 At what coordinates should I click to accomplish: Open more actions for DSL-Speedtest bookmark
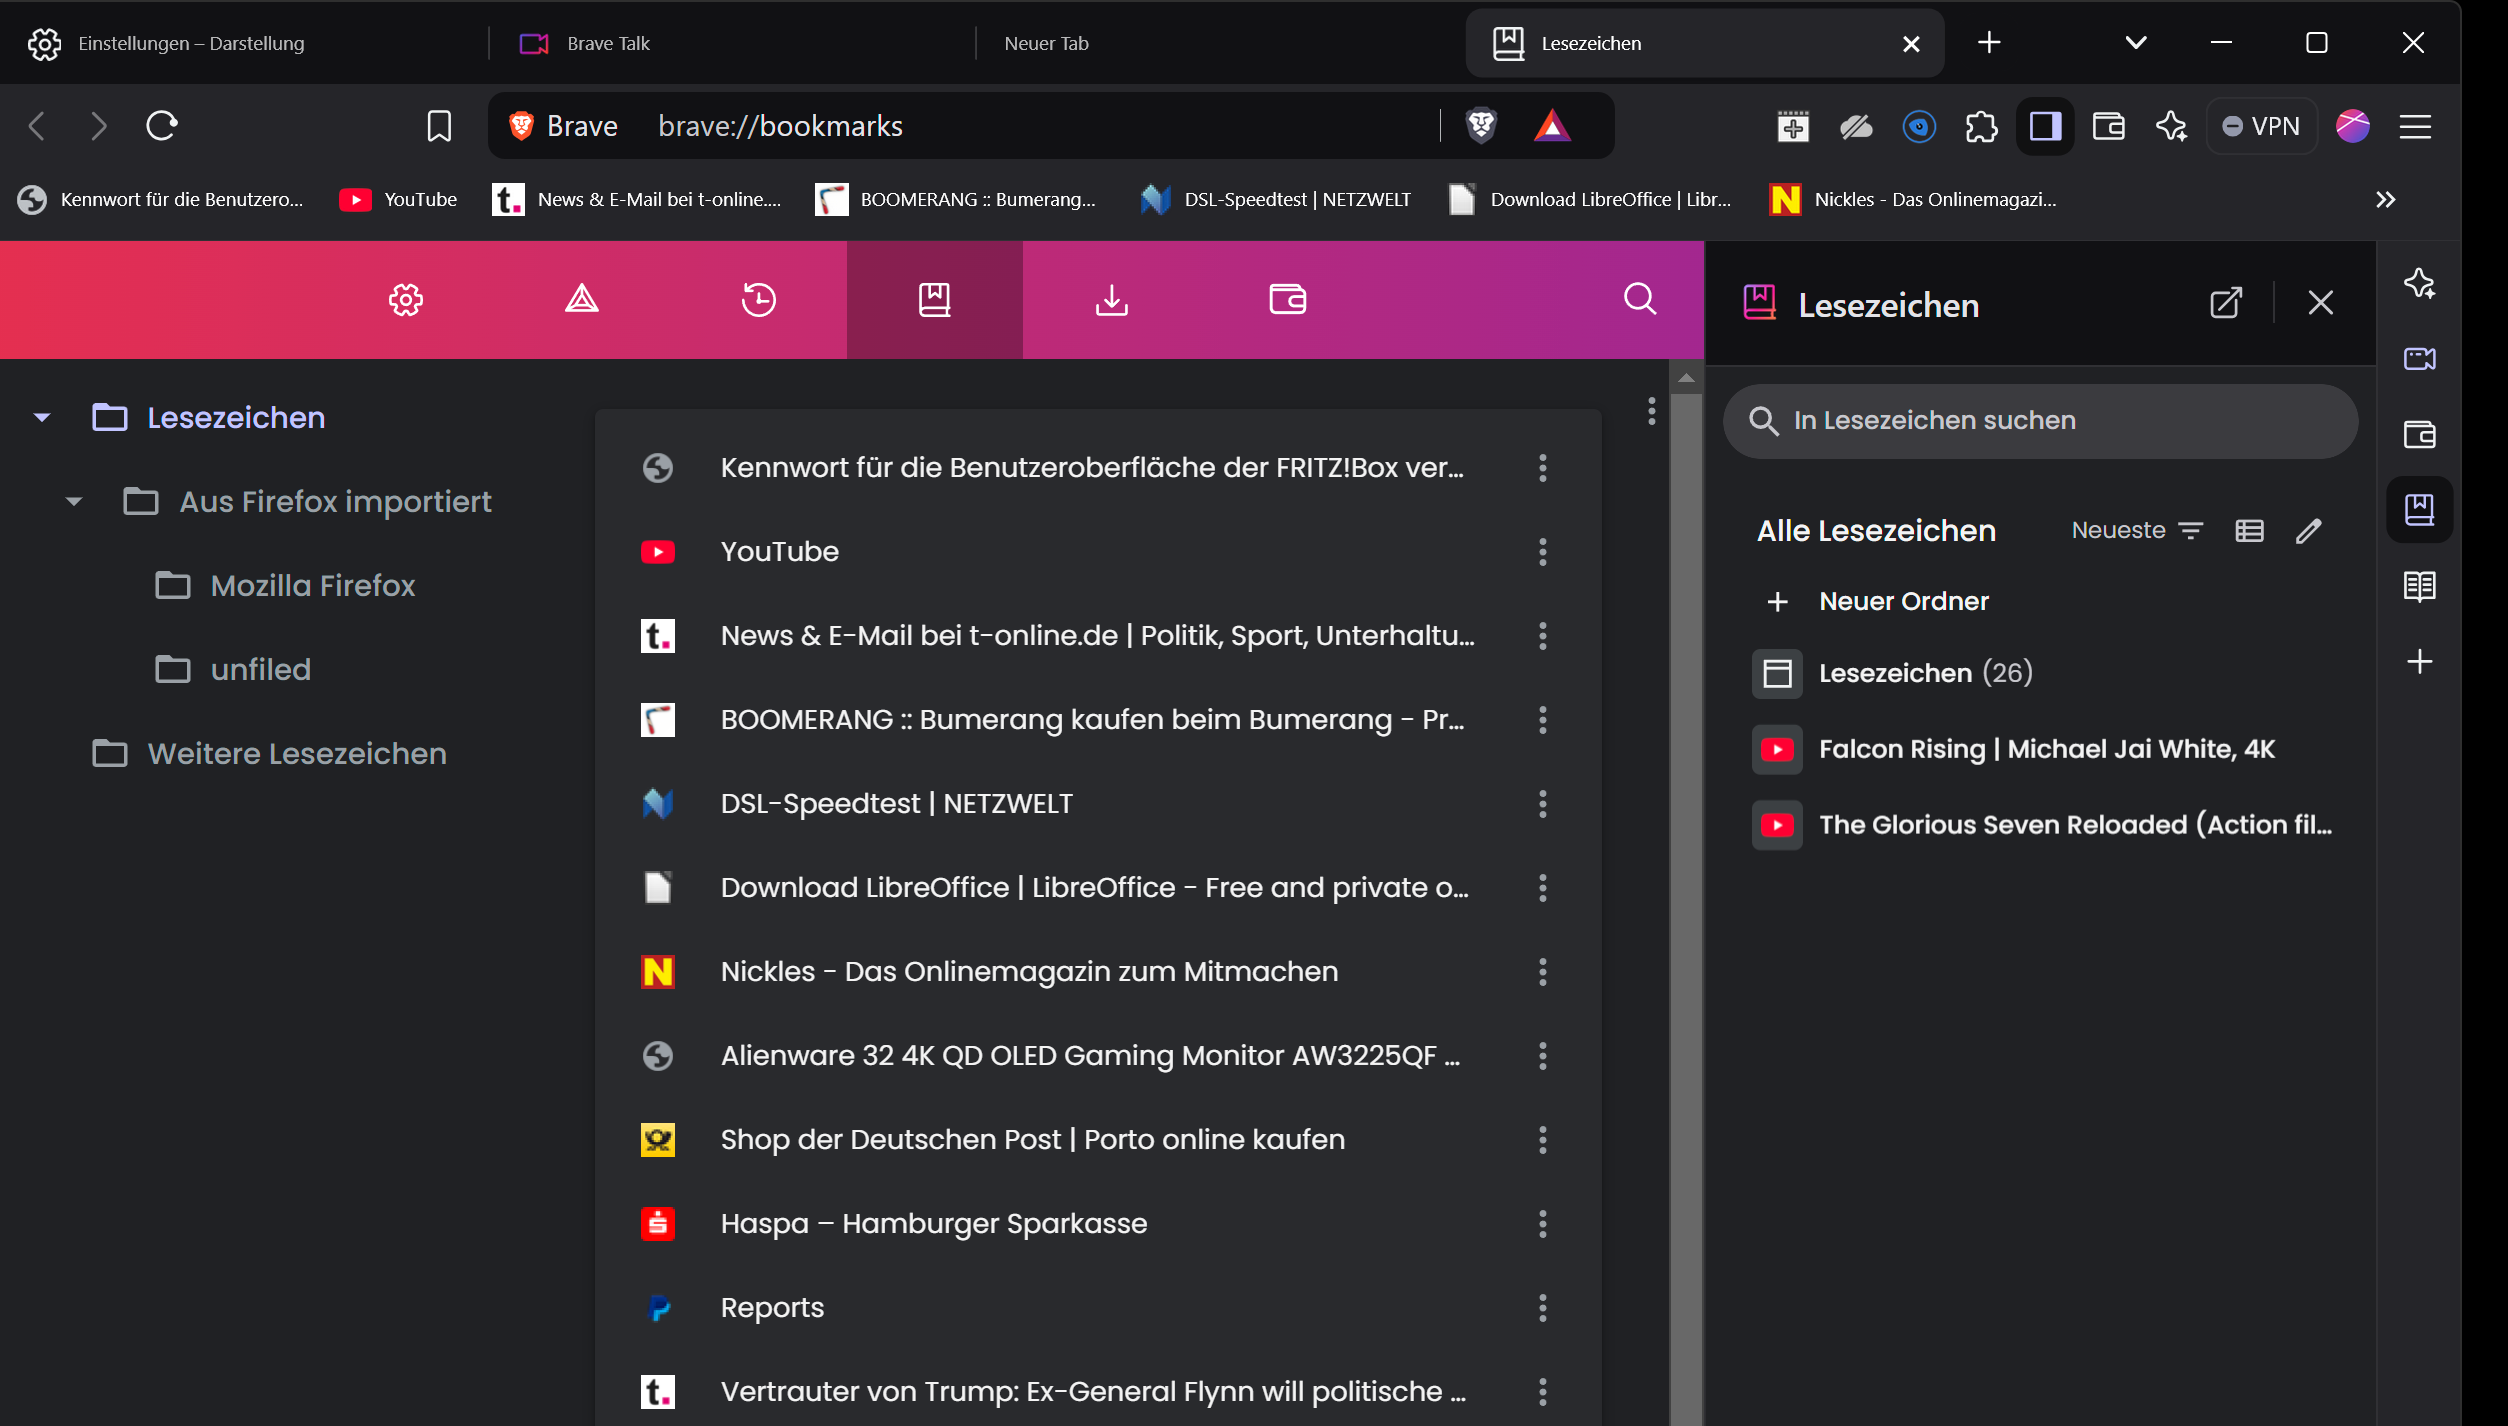1543,804
